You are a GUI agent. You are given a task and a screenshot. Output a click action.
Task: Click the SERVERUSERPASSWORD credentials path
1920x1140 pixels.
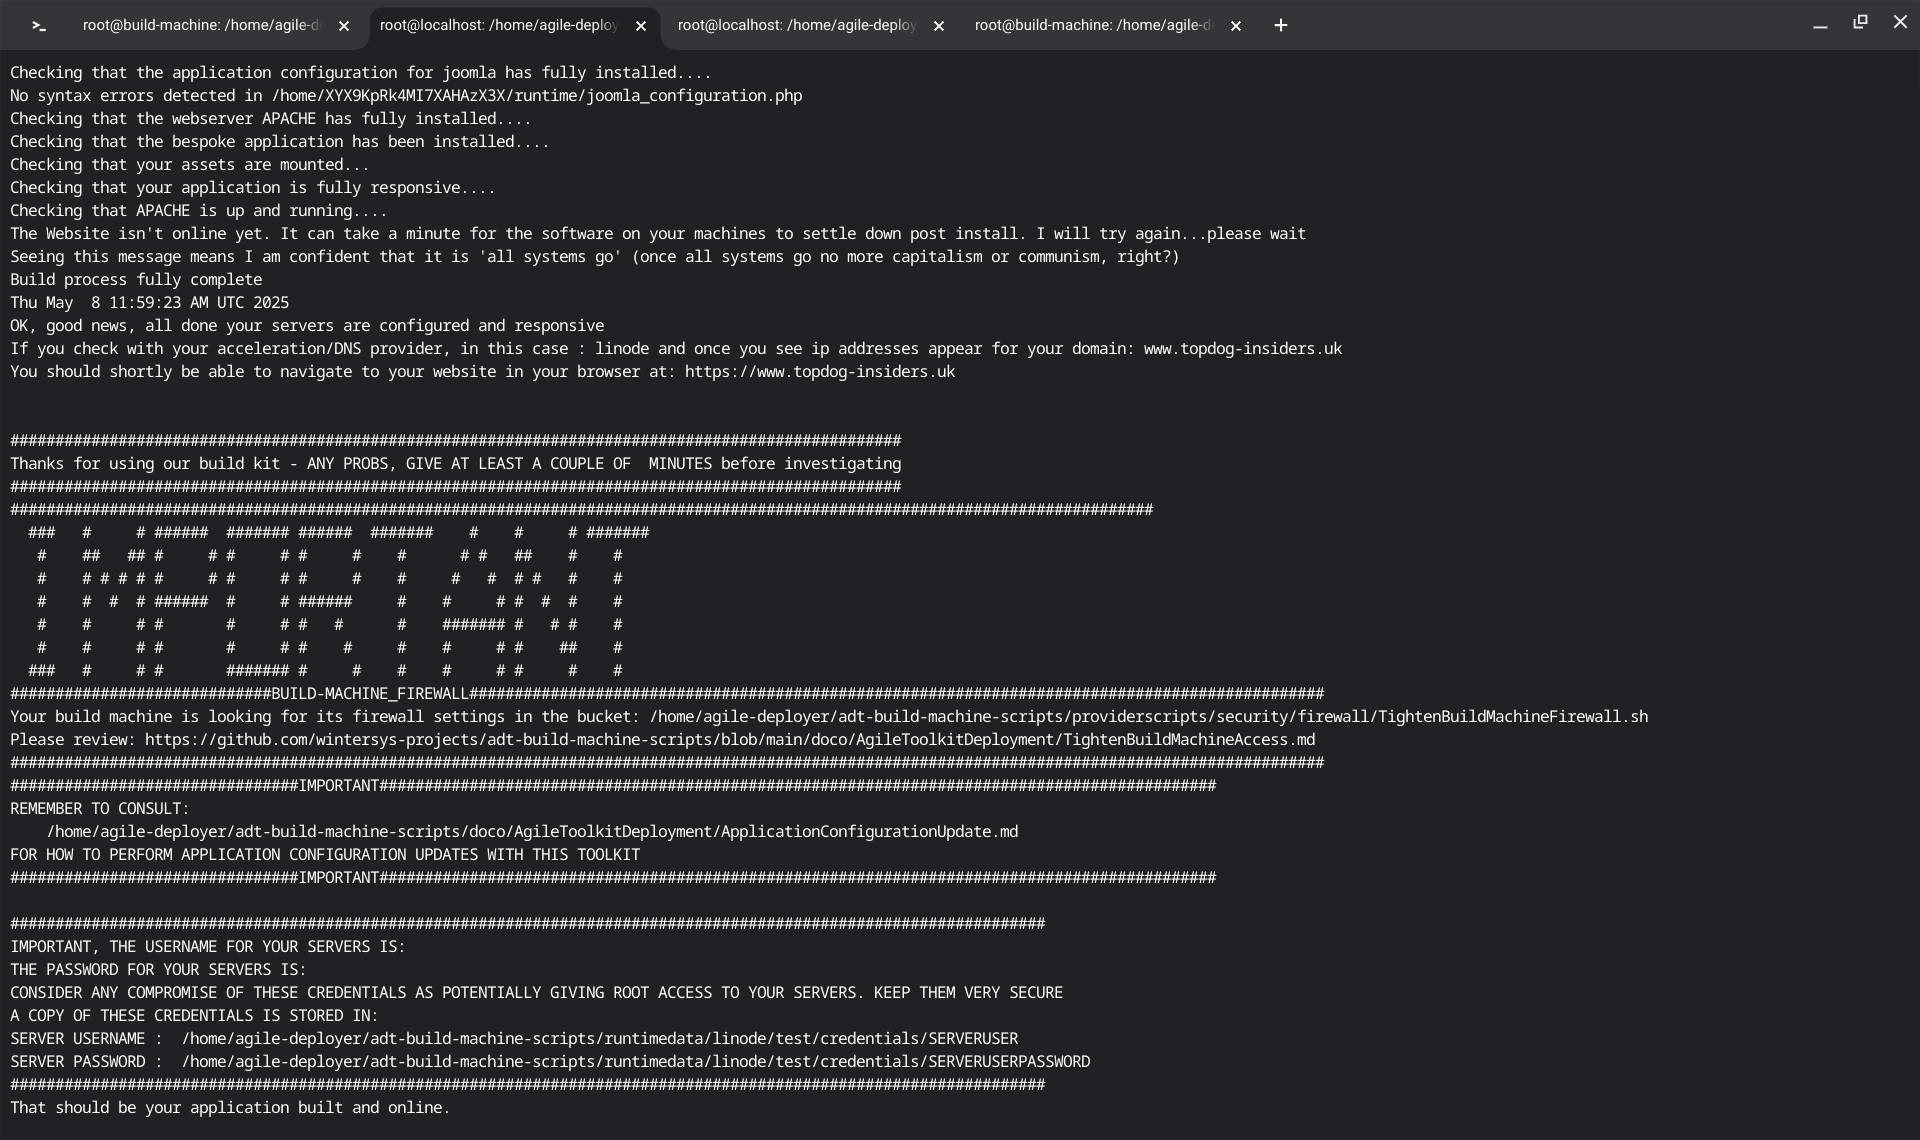635,1062
